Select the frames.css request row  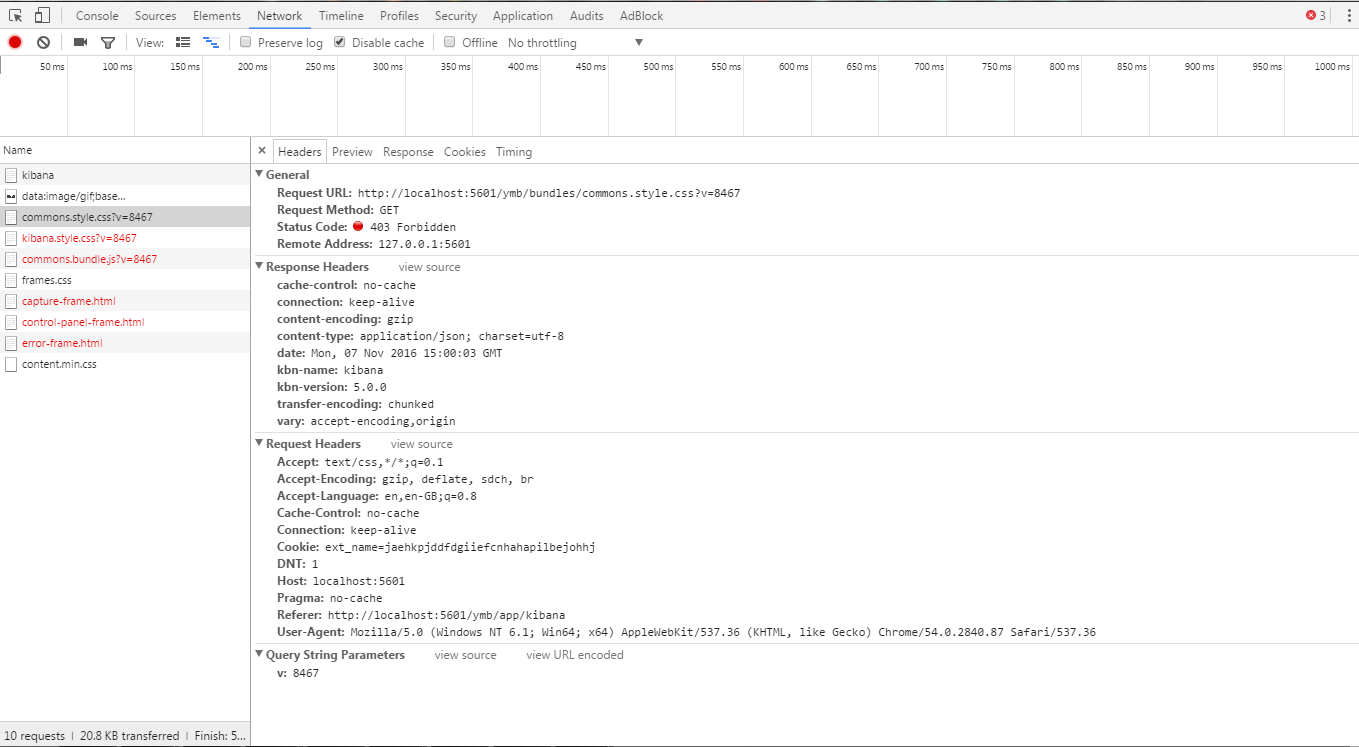coord(125,280)
